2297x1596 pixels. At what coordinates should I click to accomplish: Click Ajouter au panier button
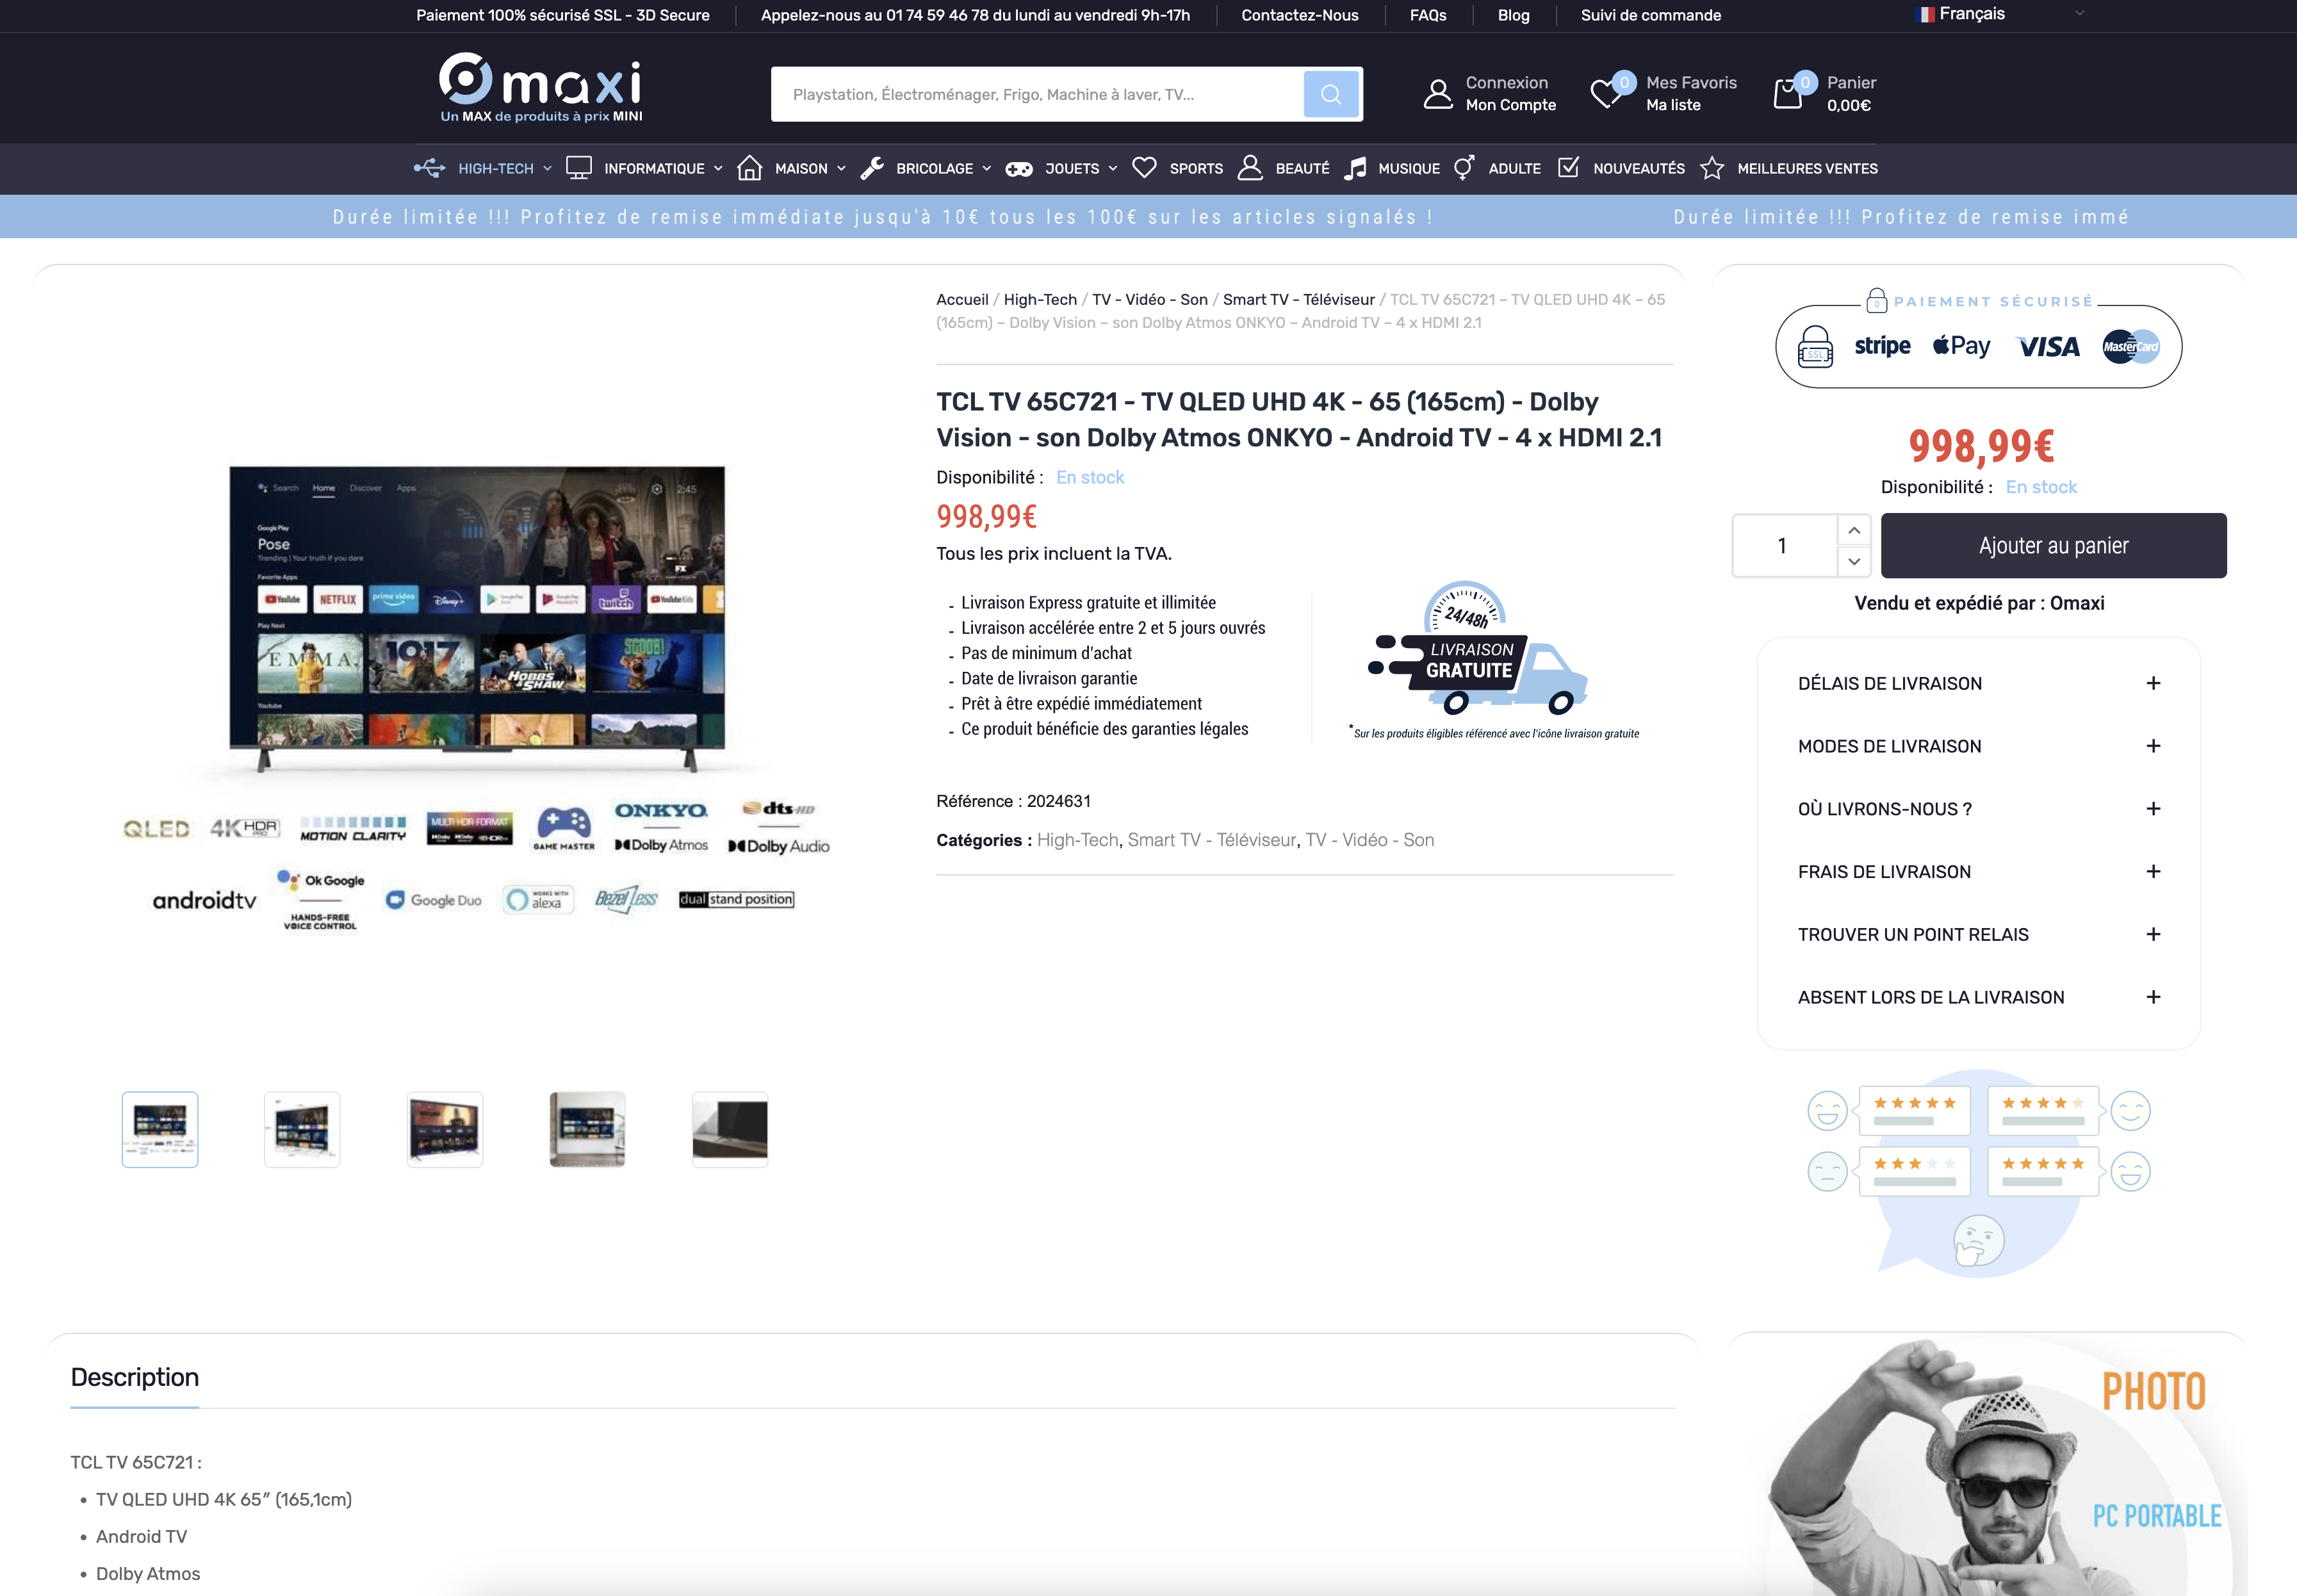click(x=2053, y=545)
